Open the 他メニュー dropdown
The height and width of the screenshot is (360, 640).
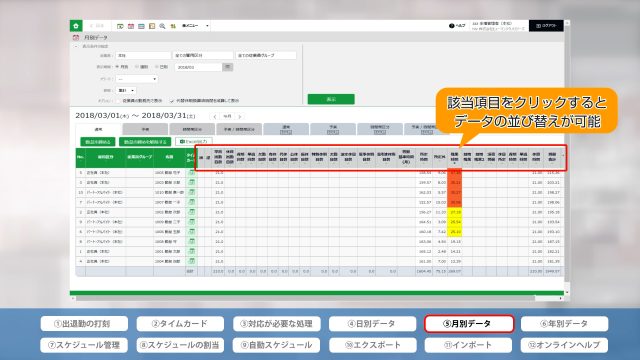click(x=195, y=26)
